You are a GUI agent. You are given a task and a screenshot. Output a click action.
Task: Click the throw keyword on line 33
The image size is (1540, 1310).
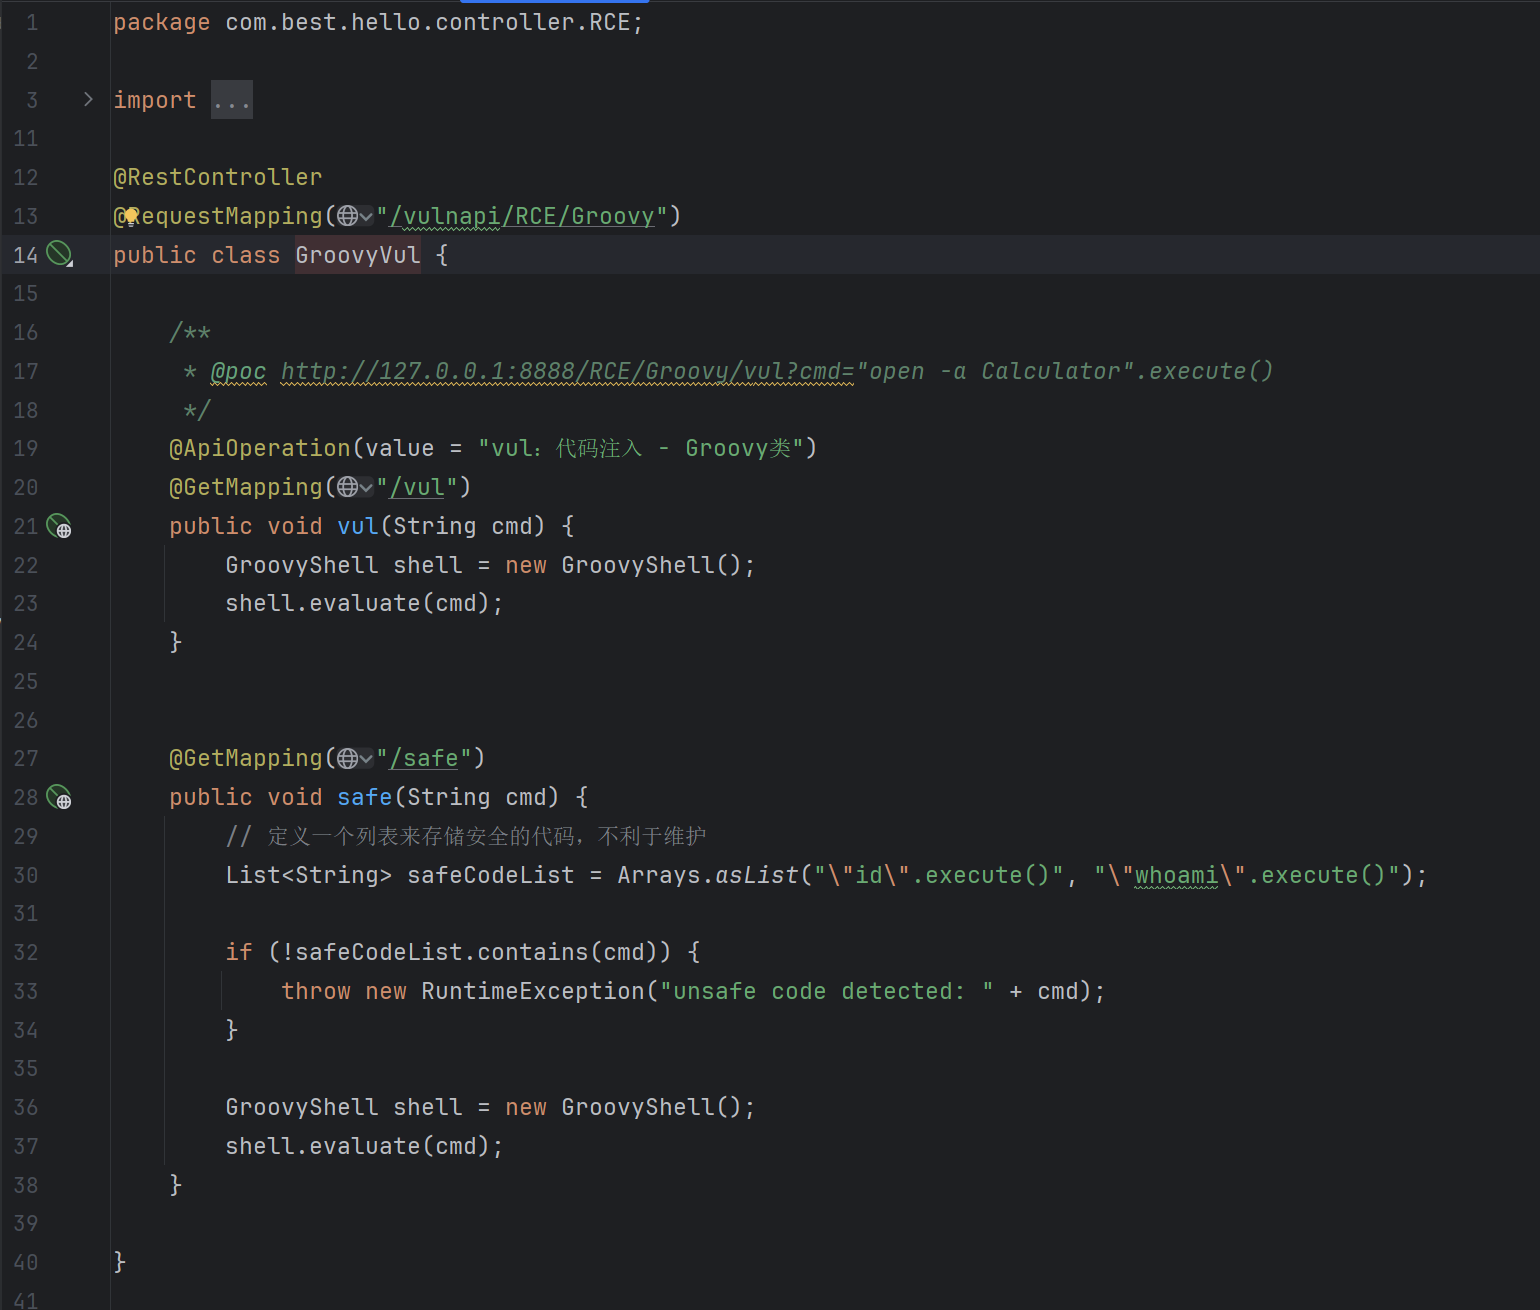[x=316, y=991]
